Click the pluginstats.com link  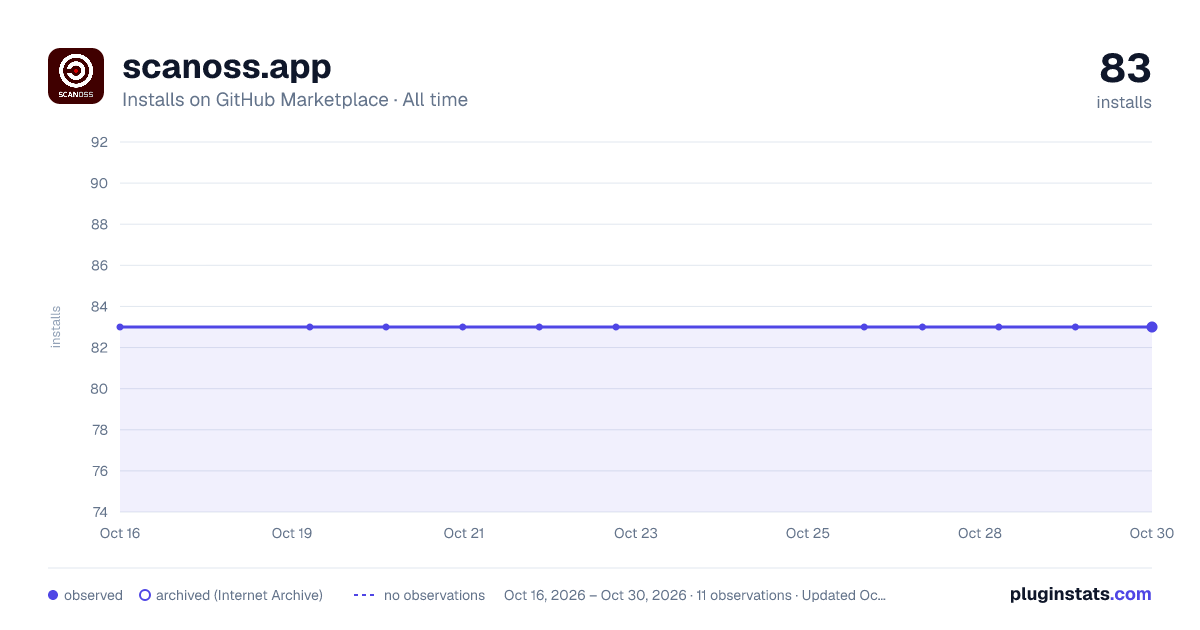pyautogui.click(x=1080, y=594)
